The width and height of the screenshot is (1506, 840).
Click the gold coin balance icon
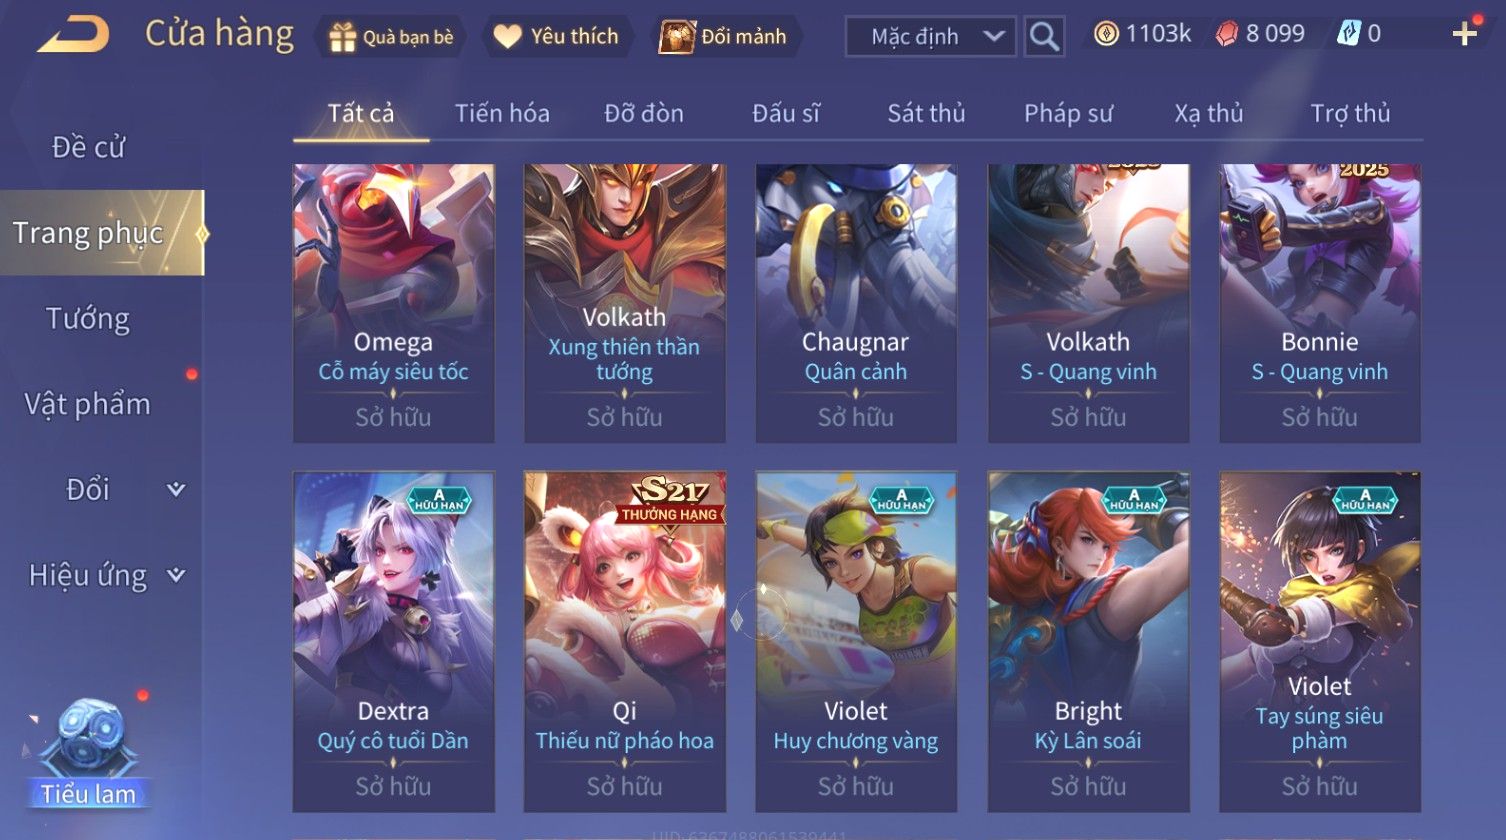[1106, 34]
